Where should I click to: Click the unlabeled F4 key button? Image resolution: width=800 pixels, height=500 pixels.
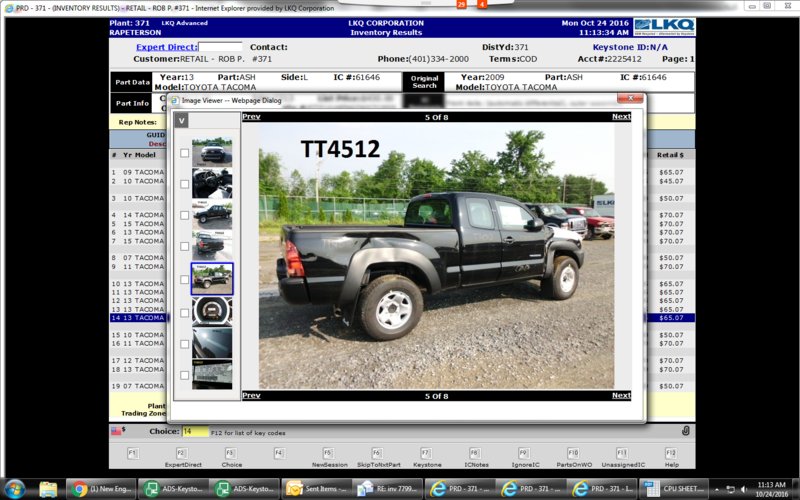279,453
